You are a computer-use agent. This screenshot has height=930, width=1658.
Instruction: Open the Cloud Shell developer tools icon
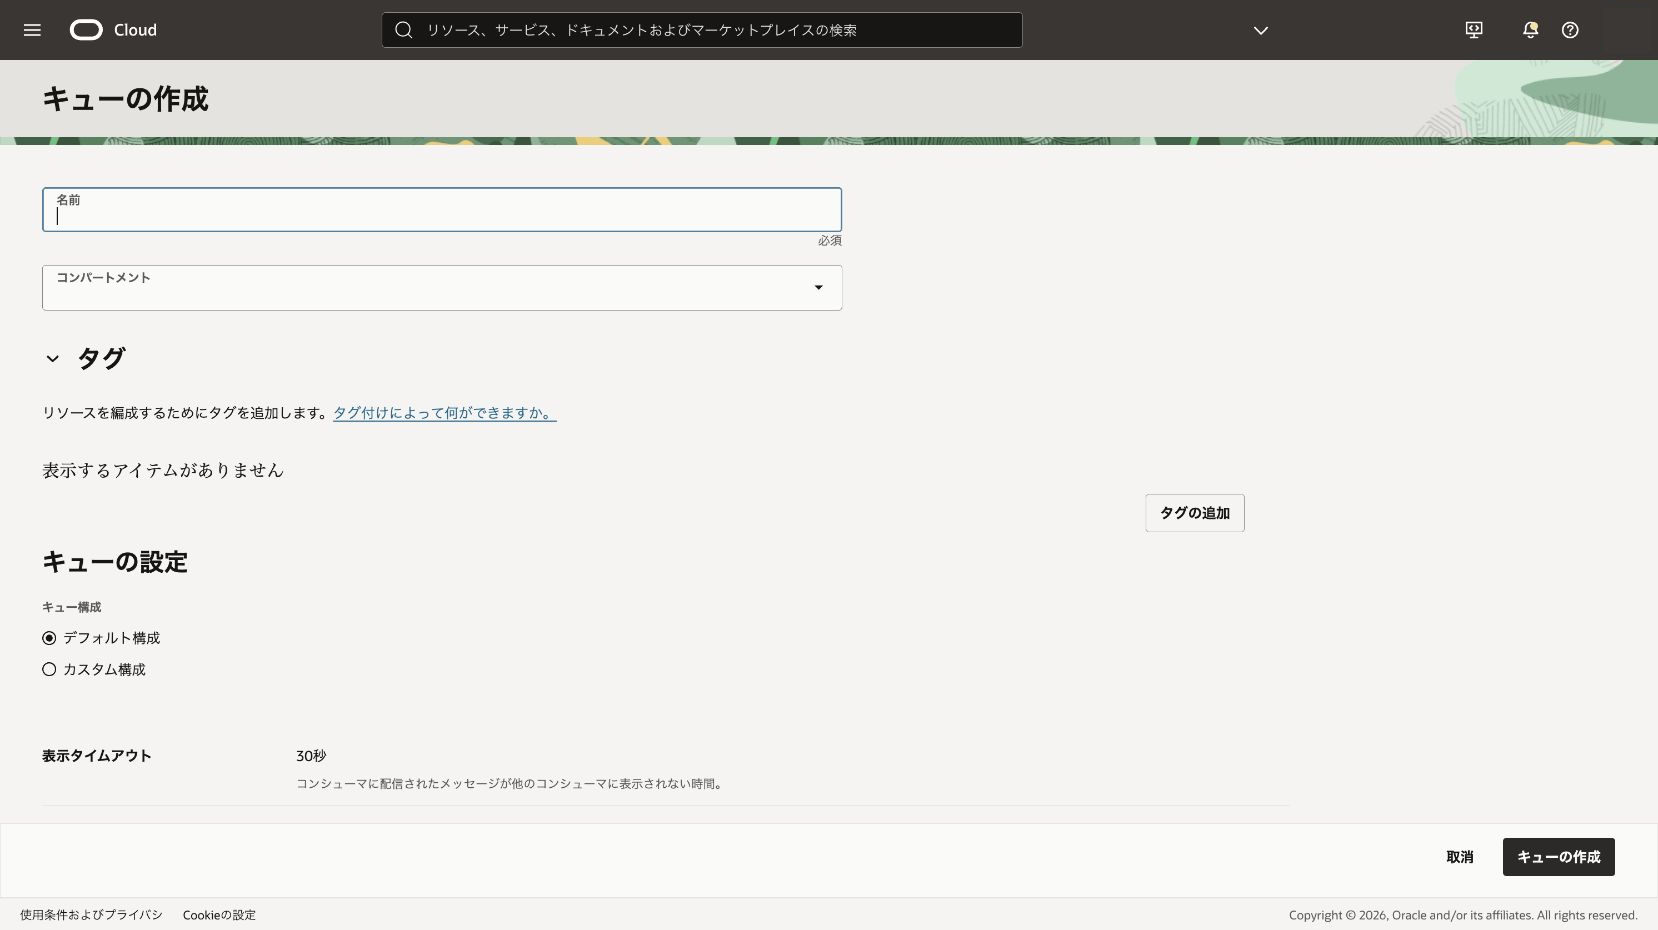[1474, 30]
